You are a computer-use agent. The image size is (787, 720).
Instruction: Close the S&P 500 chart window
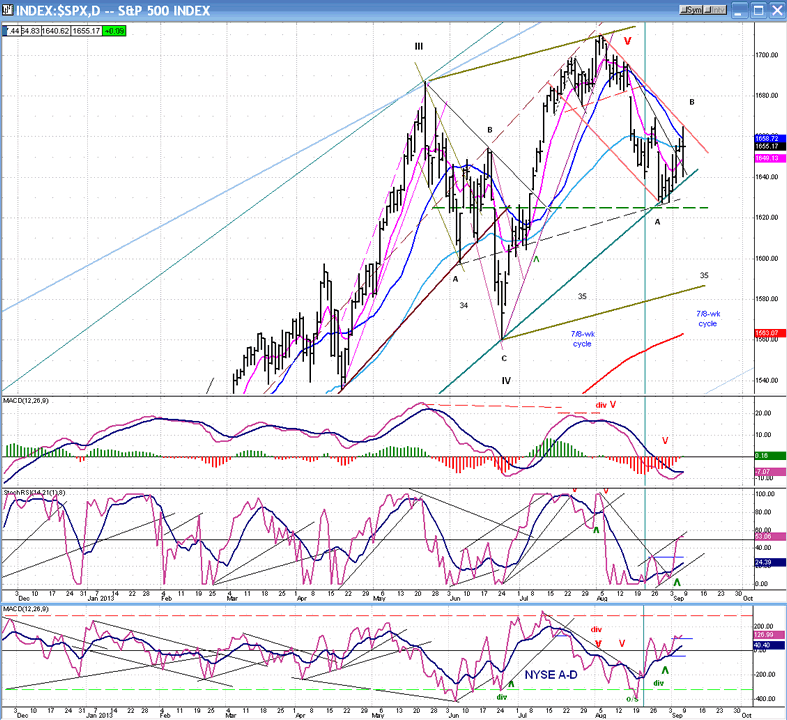776,10
